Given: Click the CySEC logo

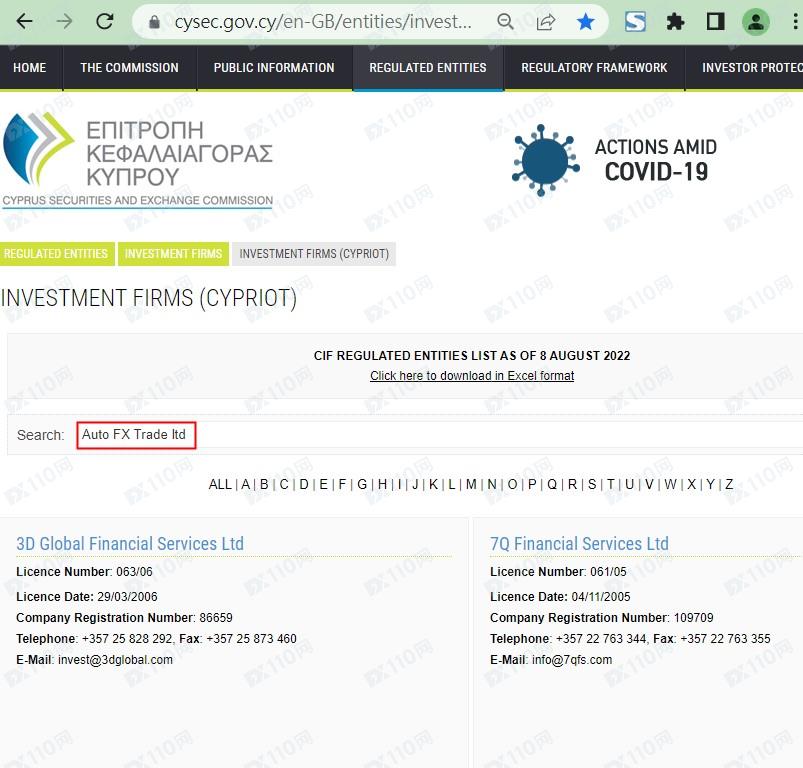Looking at the screenshot, I should [138, 160].
